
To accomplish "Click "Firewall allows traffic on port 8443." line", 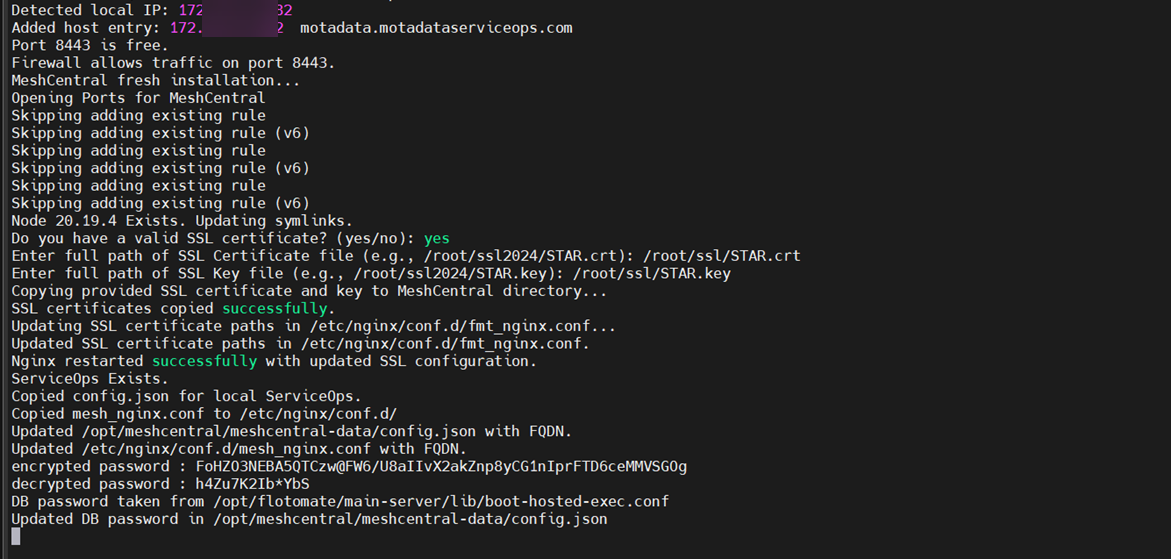I will point(173,63).
